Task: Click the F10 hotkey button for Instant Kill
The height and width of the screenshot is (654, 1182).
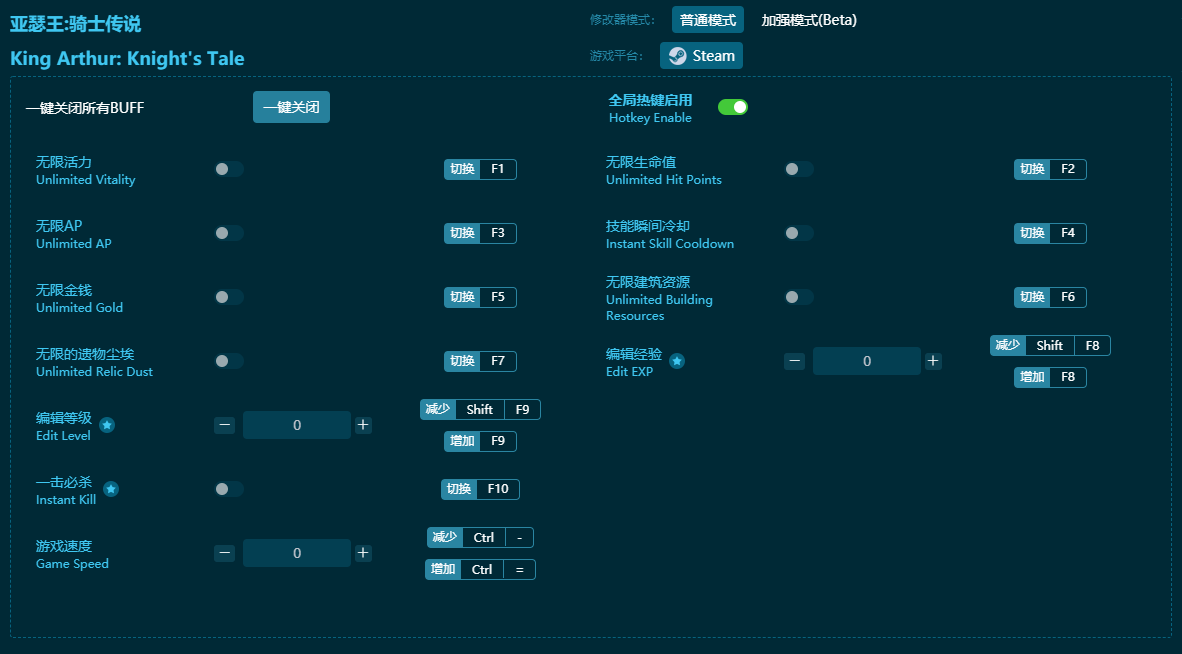Action: point(480,489)
